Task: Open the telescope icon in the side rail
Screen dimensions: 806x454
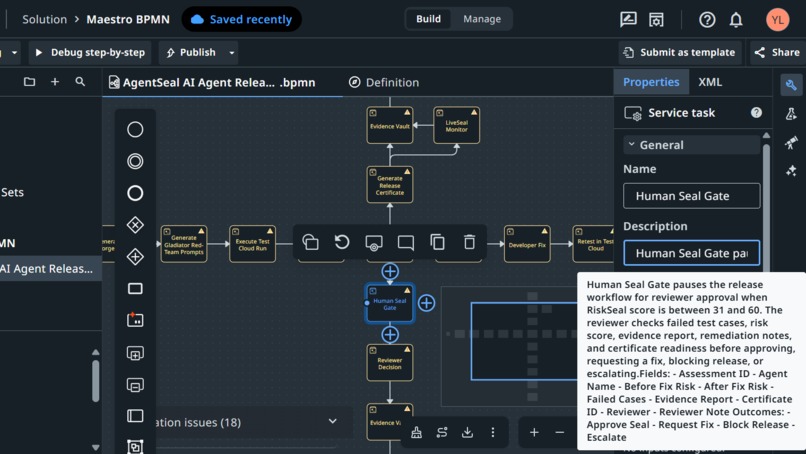Action: click(x=791, y=142)
